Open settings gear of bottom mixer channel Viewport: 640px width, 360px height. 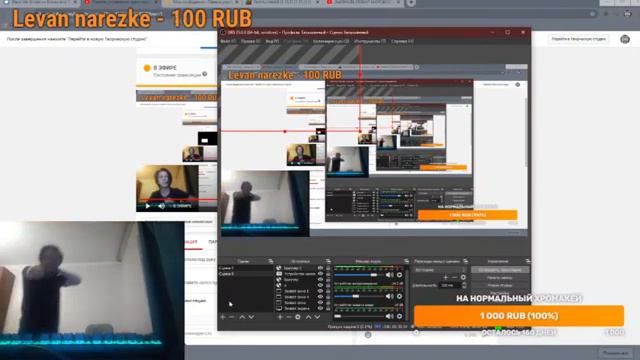399,316
